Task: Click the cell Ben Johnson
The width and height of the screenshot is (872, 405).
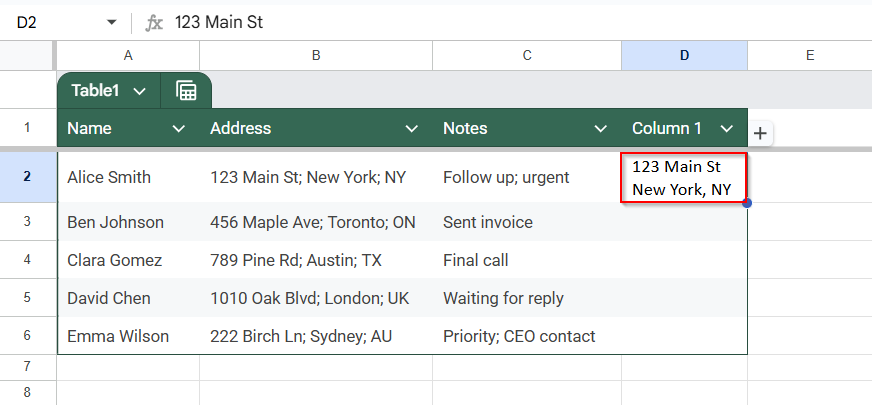Action: (x=128, y=222)
